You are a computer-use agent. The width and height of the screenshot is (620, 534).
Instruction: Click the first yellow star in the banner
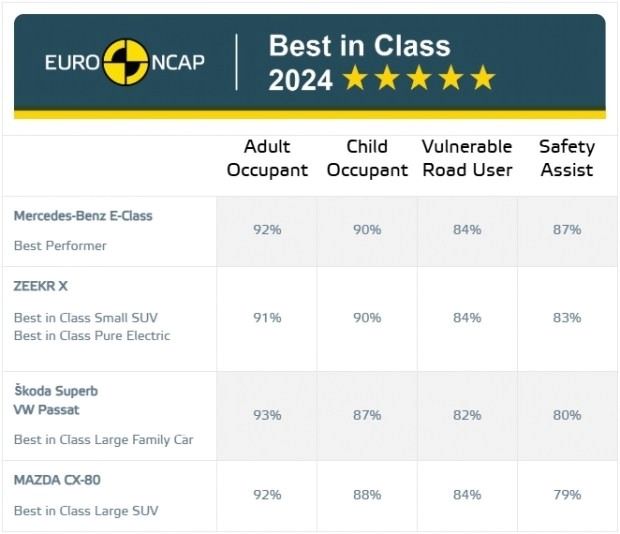pos(355,77)
